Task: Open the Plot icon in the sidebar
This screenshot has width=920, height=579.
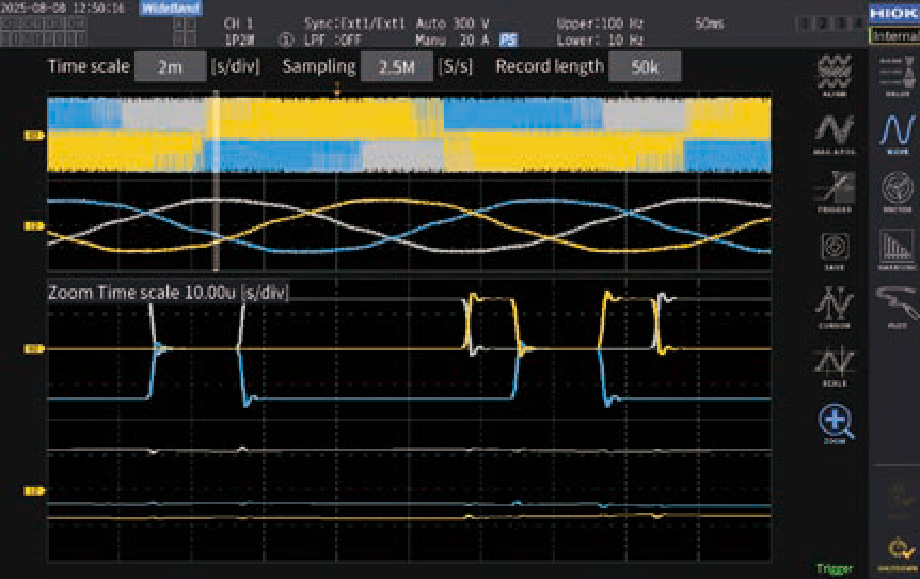Action: [x=895, y=306]
